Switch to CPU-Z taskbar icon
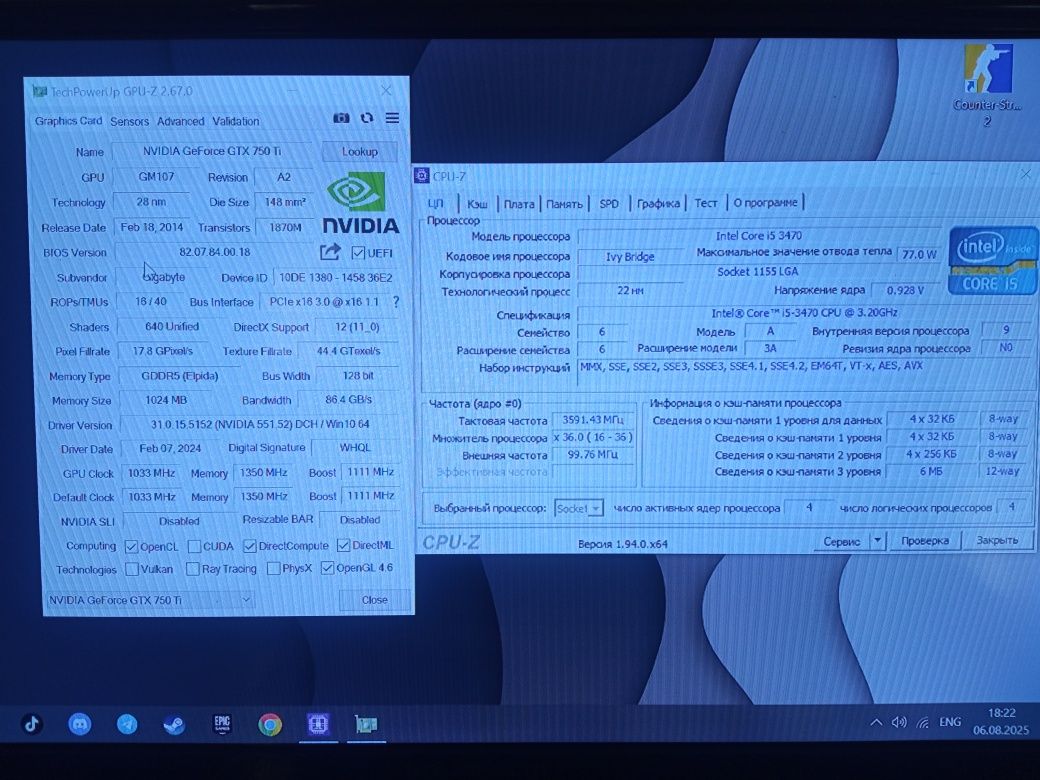 (318, 724)
